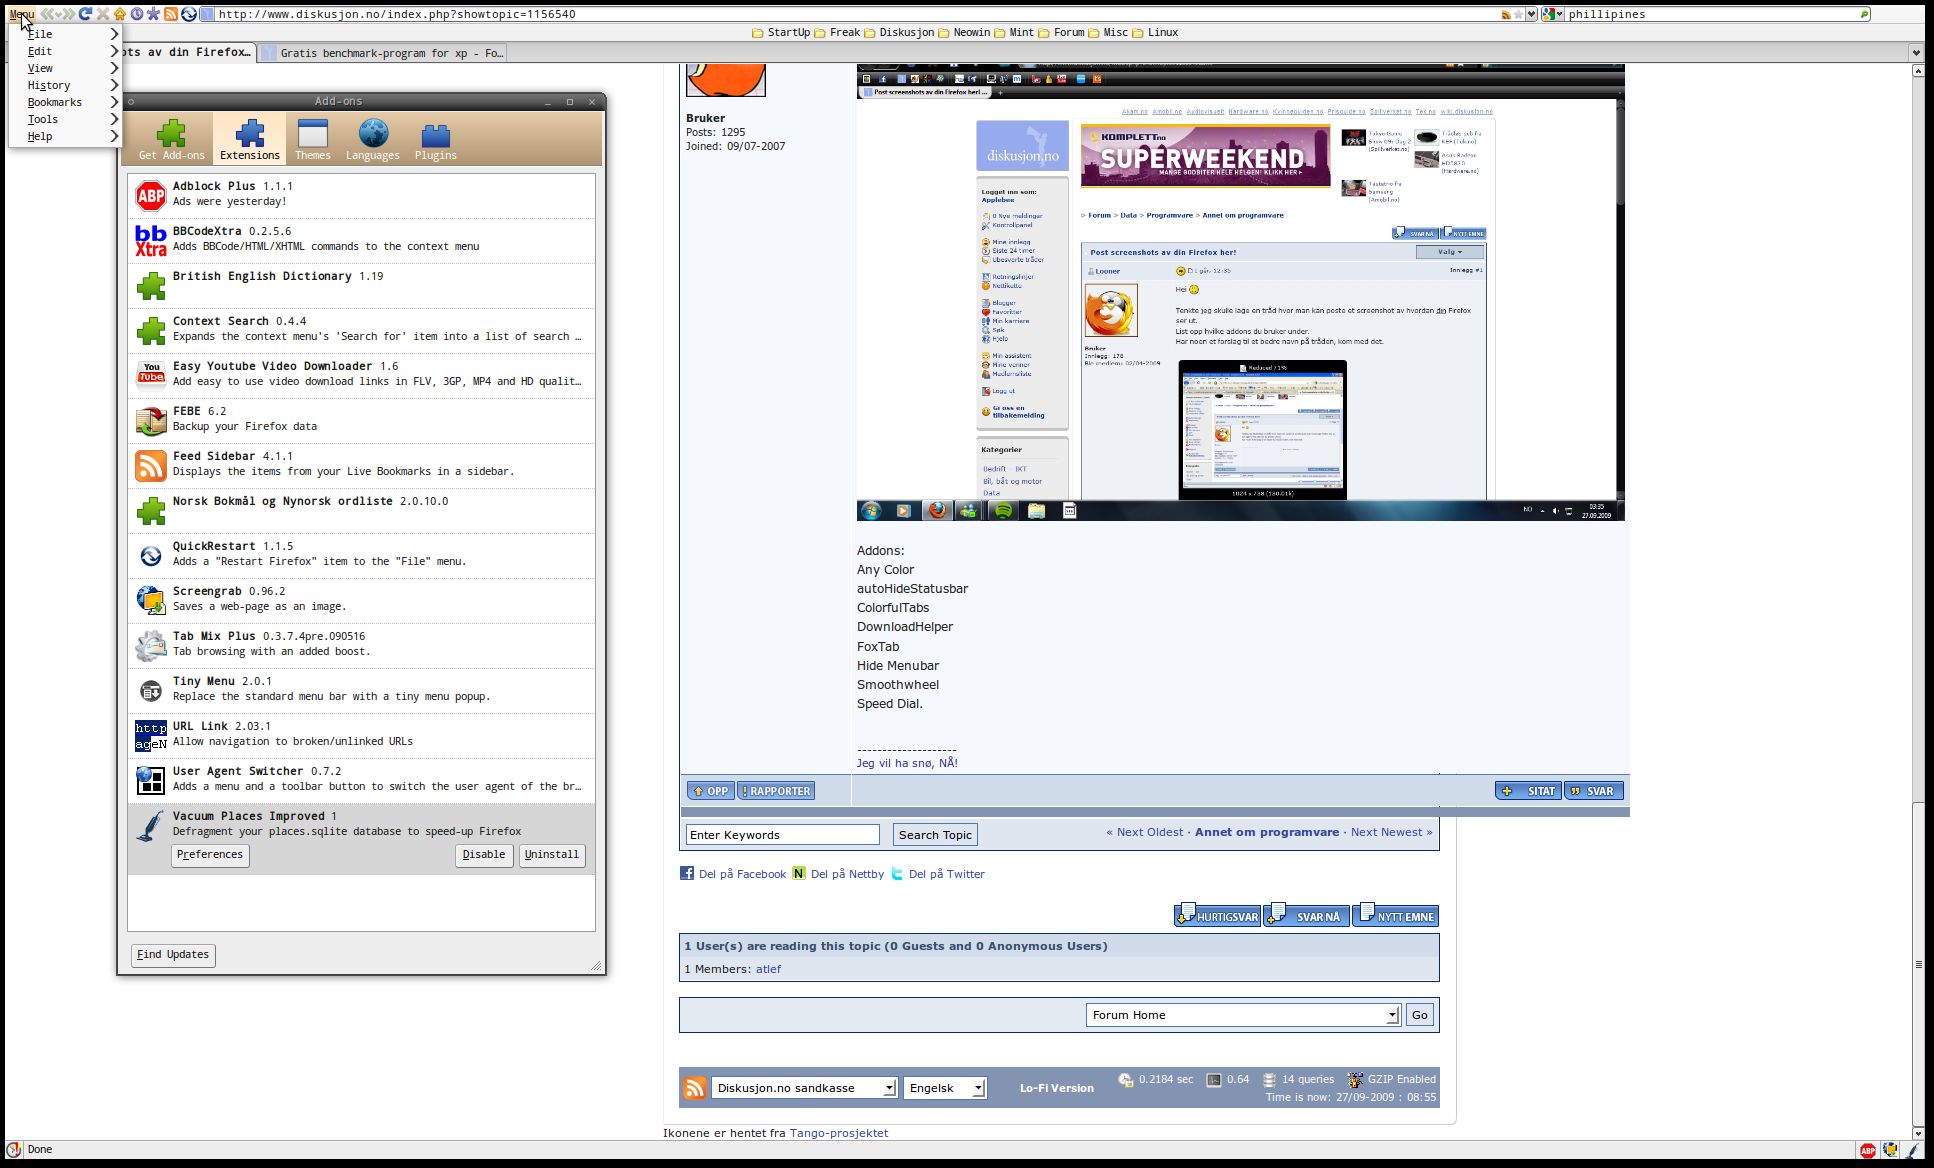Image resolution: width=1934 pixels, height=1168 pixels.
Task: Go to Home via house icon
Action: tap(120, 14)
